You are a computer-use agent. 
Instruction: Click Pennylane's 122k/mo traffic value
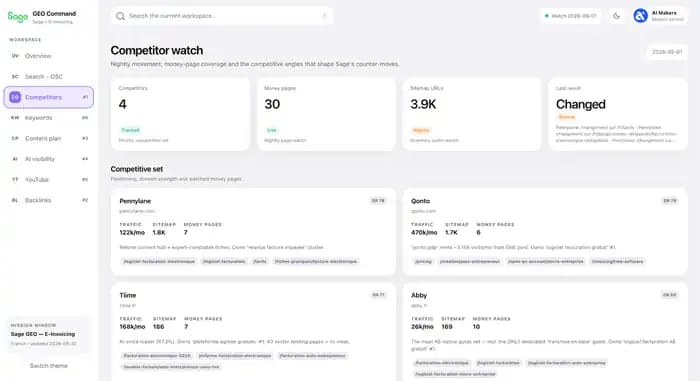(132, 232)
